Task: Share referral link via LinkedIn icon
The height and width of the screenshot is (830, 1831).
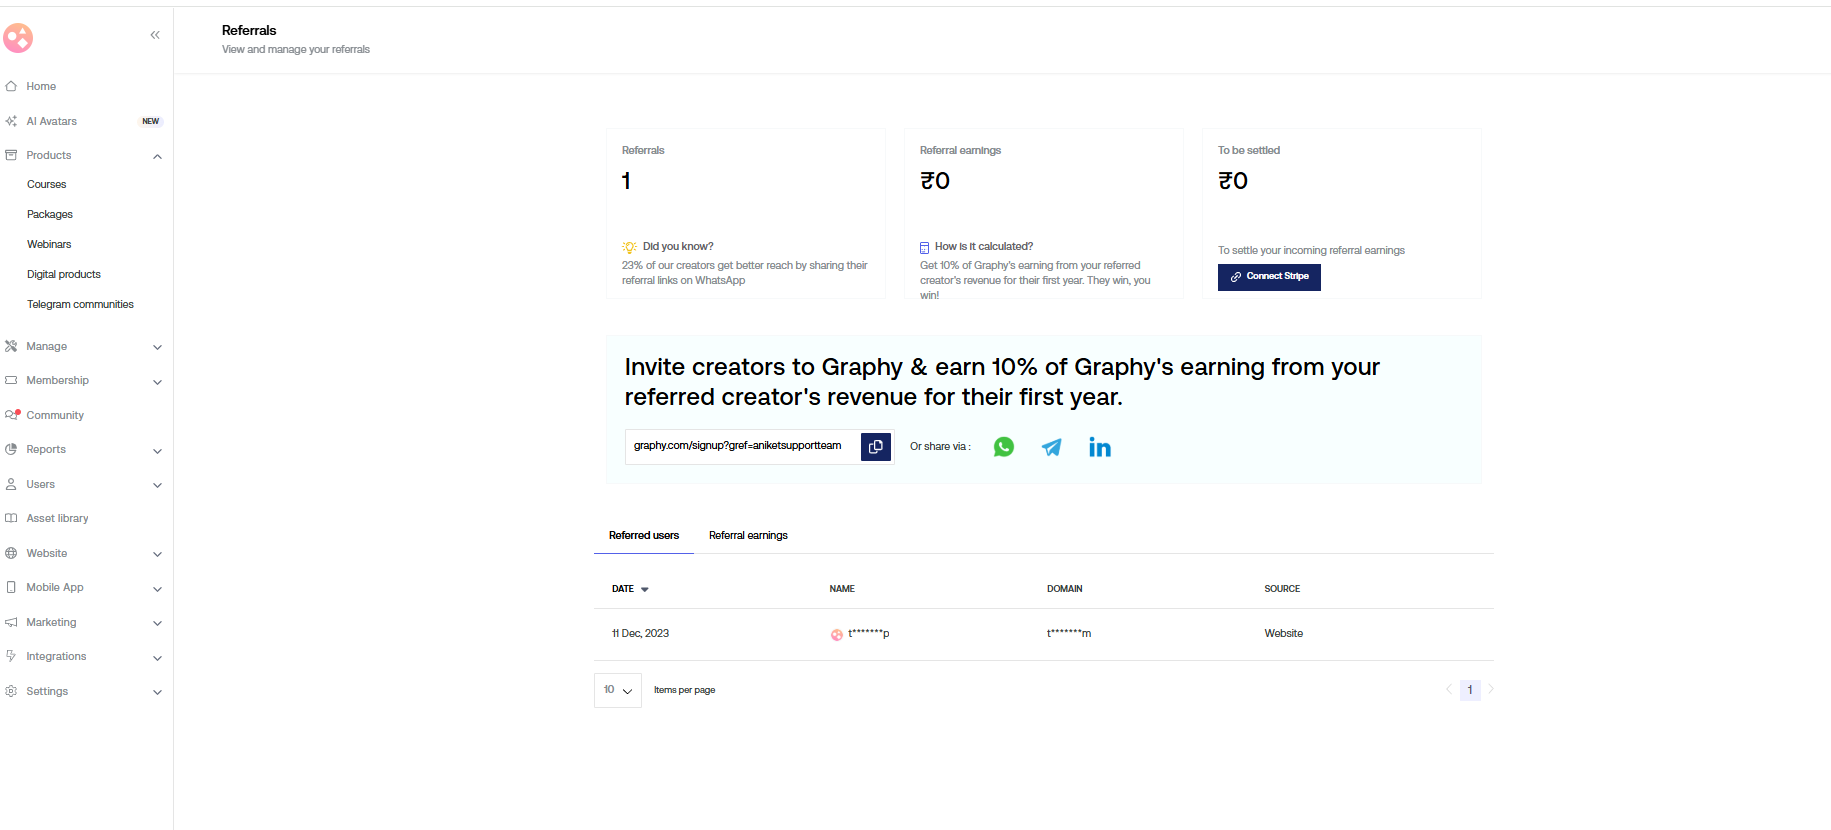Action: [1100, 447]
